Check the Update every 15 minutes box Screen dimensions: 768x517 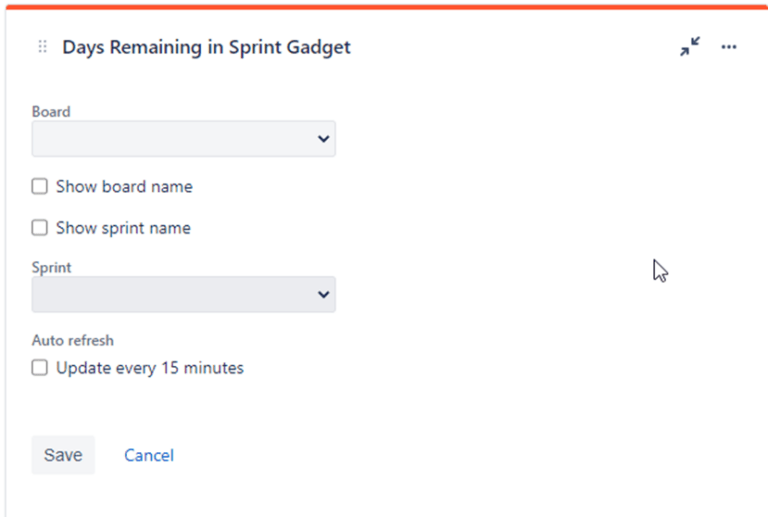pyautogui.click(x=40, y=367)
